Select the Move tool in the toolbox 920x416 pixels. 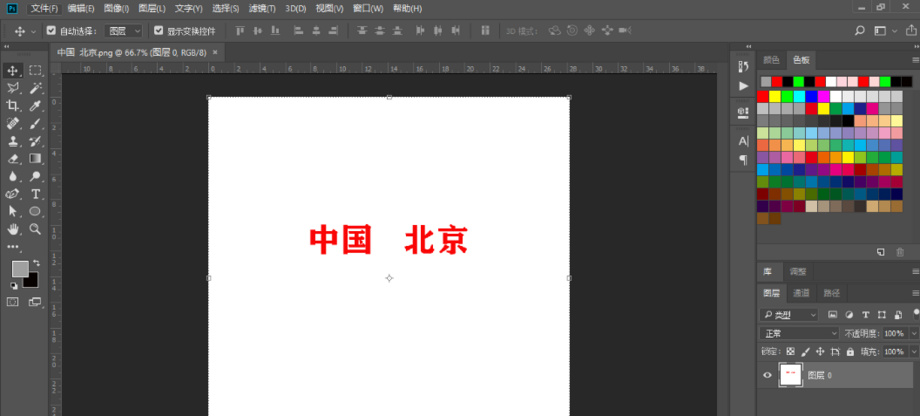[x=13, y=70]
